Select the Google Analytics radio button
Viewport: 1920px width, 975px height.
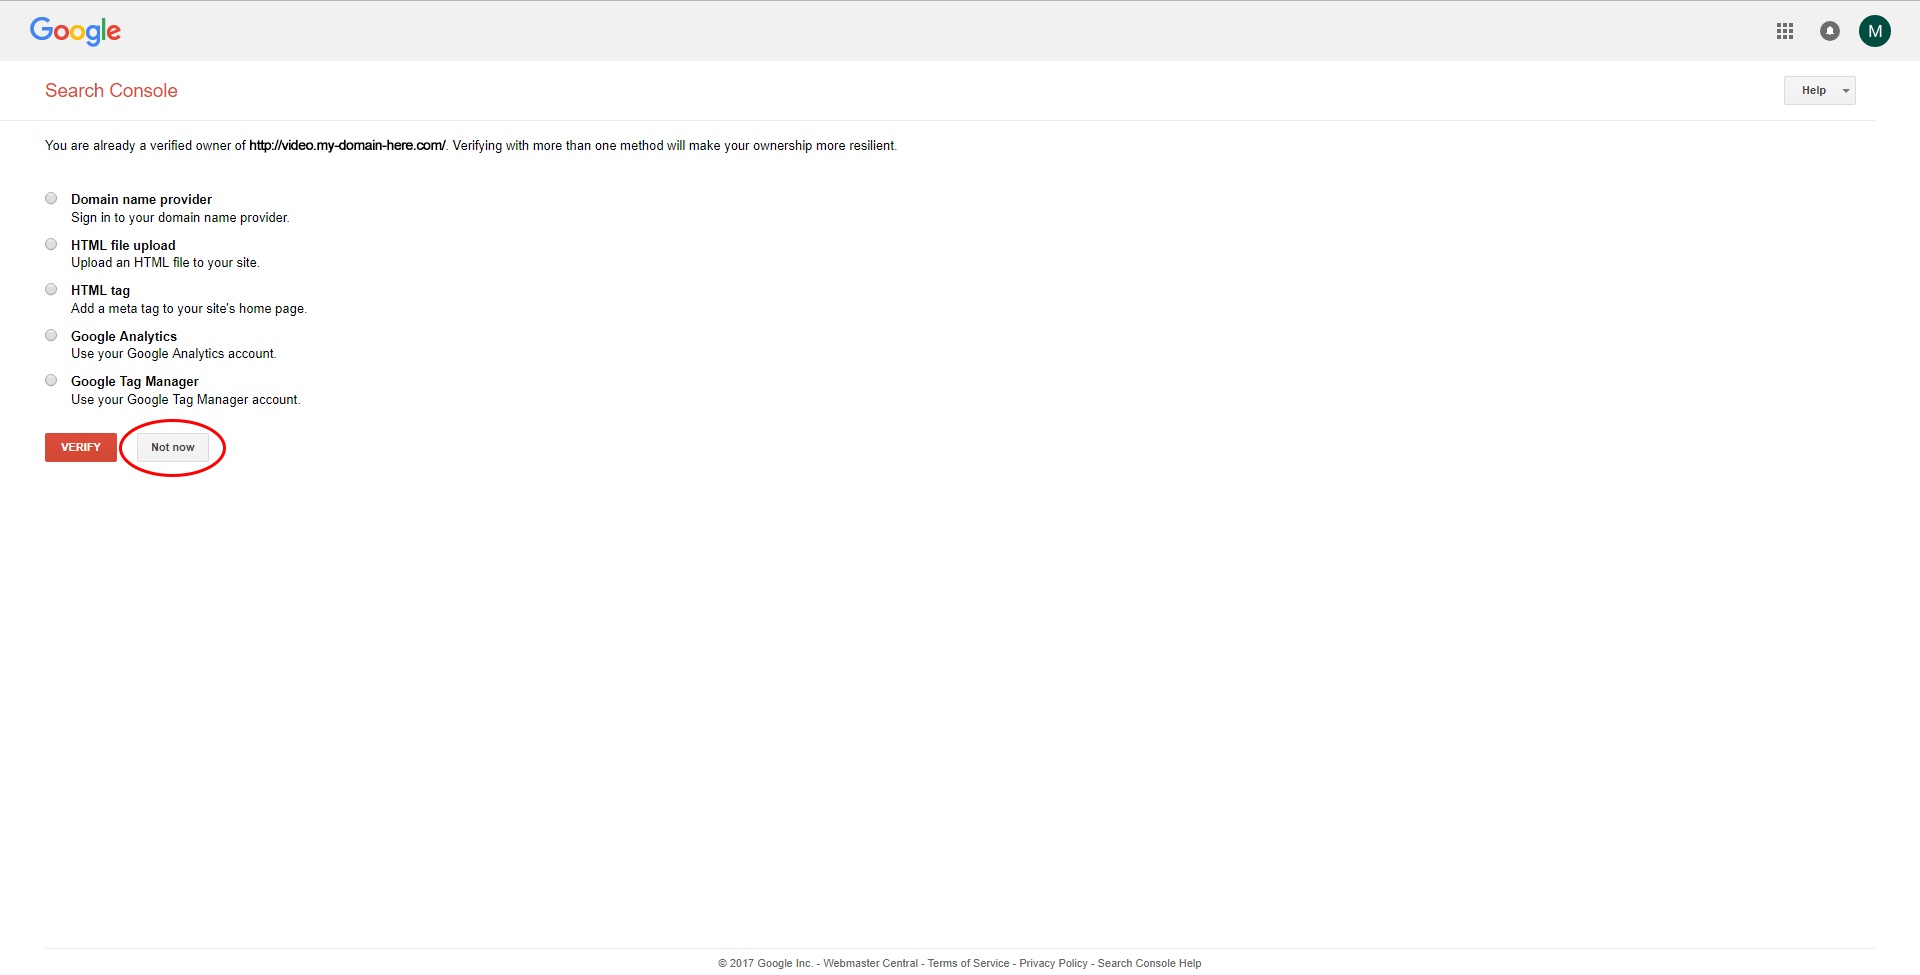[x=51, y=335]
